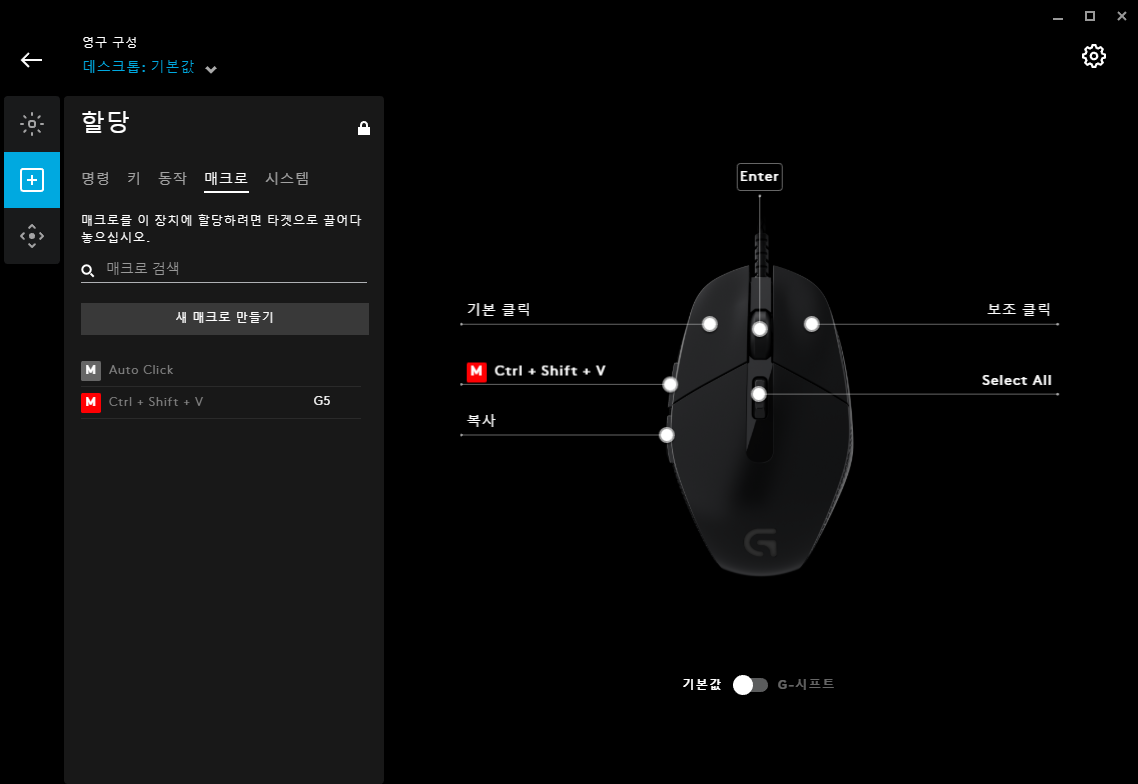This screenshot has width=1138, height=784.
Task: Click the G5 assignment label
Action: click(x=322, y=401)
